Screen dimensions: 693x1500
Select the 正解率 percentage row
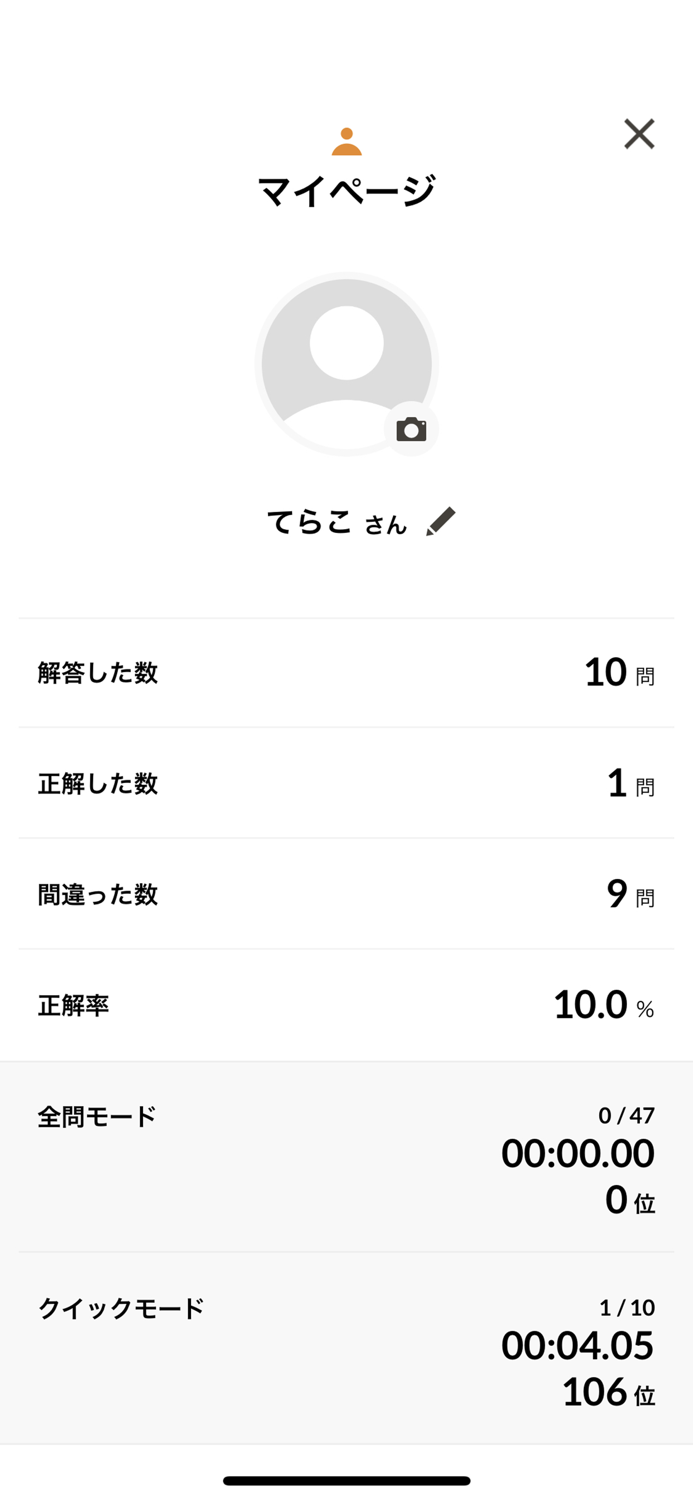point(347,1005)
